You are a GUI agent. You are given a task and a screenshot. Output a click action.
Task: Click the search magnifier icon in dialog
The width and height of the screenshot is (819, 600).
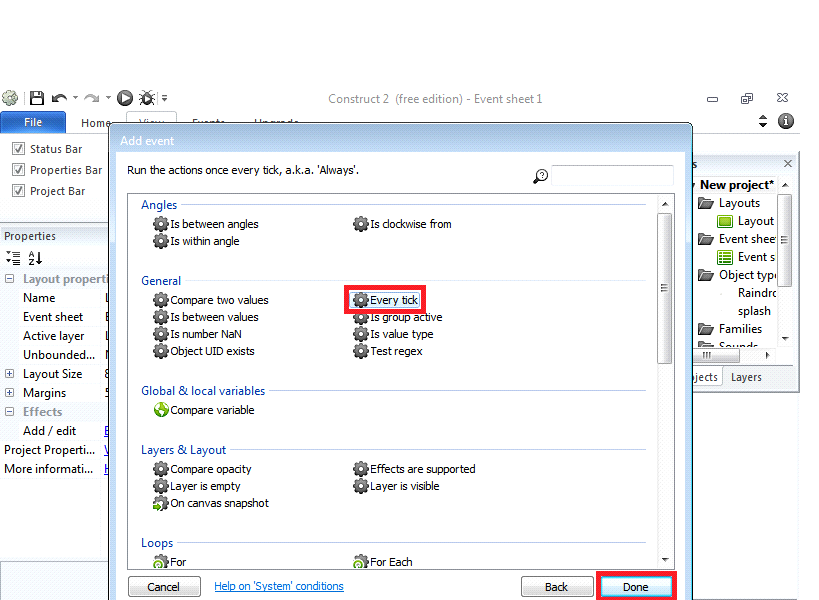pos(540,176)
